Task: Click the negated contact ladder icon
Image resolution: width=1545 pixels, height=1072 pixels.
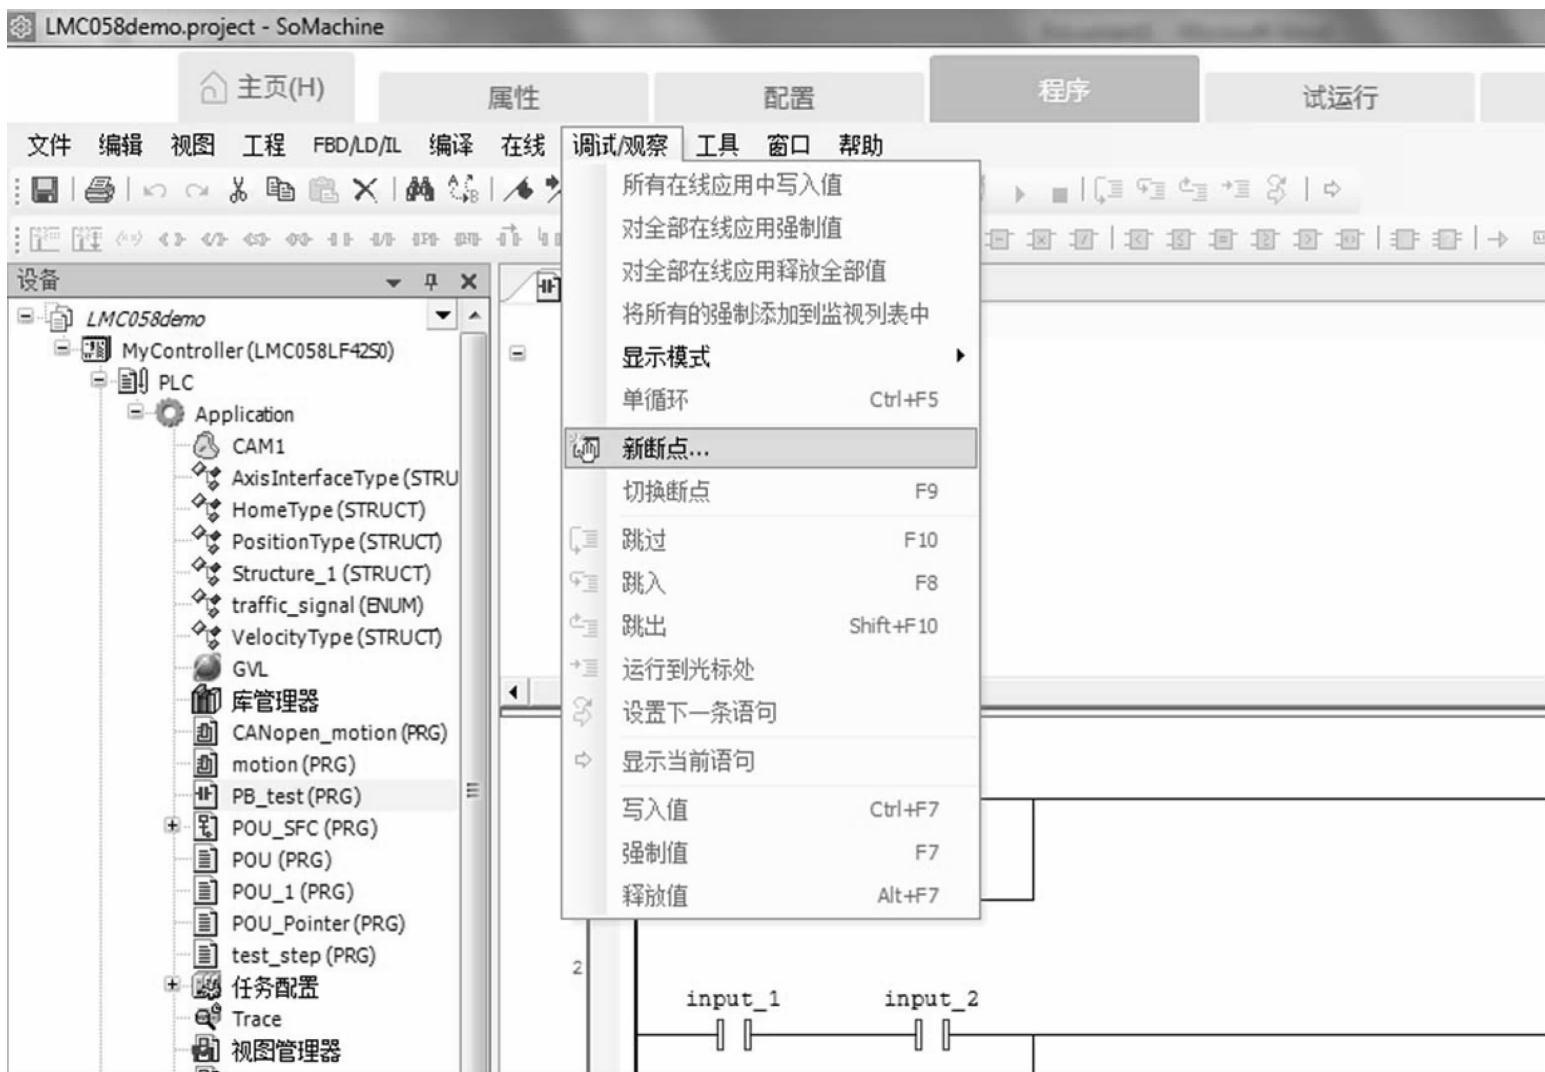Action: [x=381, y=239]
